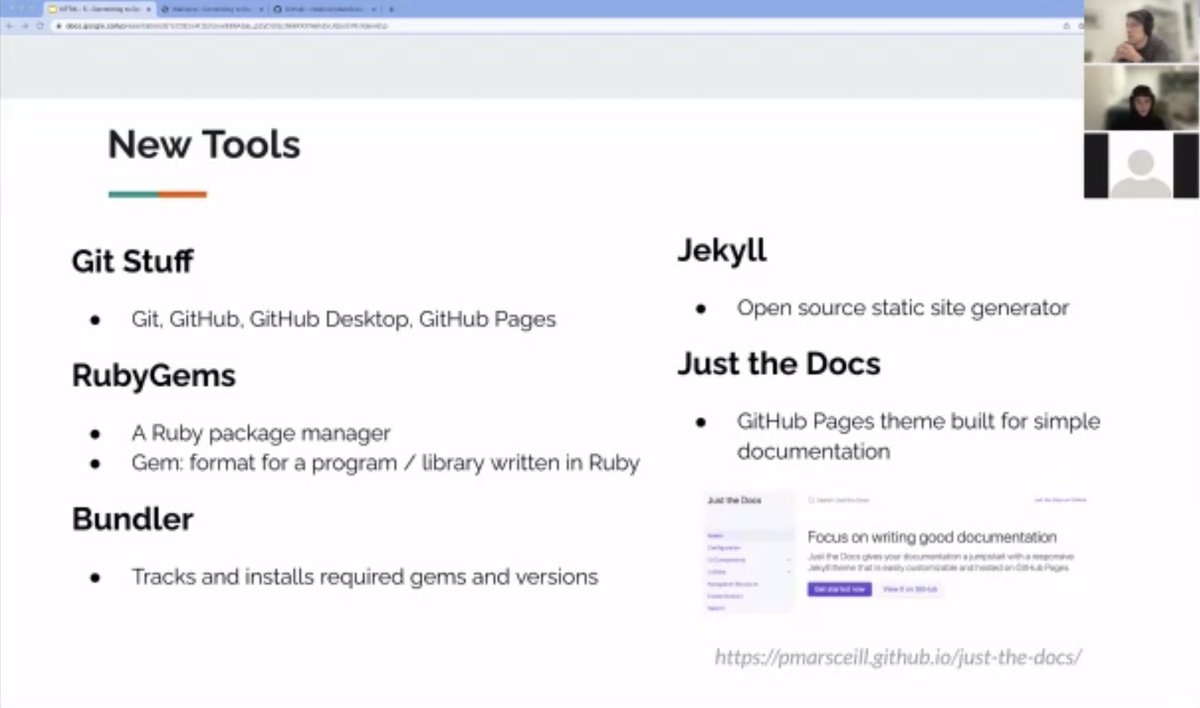
Task: Click the New Tools slide title
Action: 204,145
